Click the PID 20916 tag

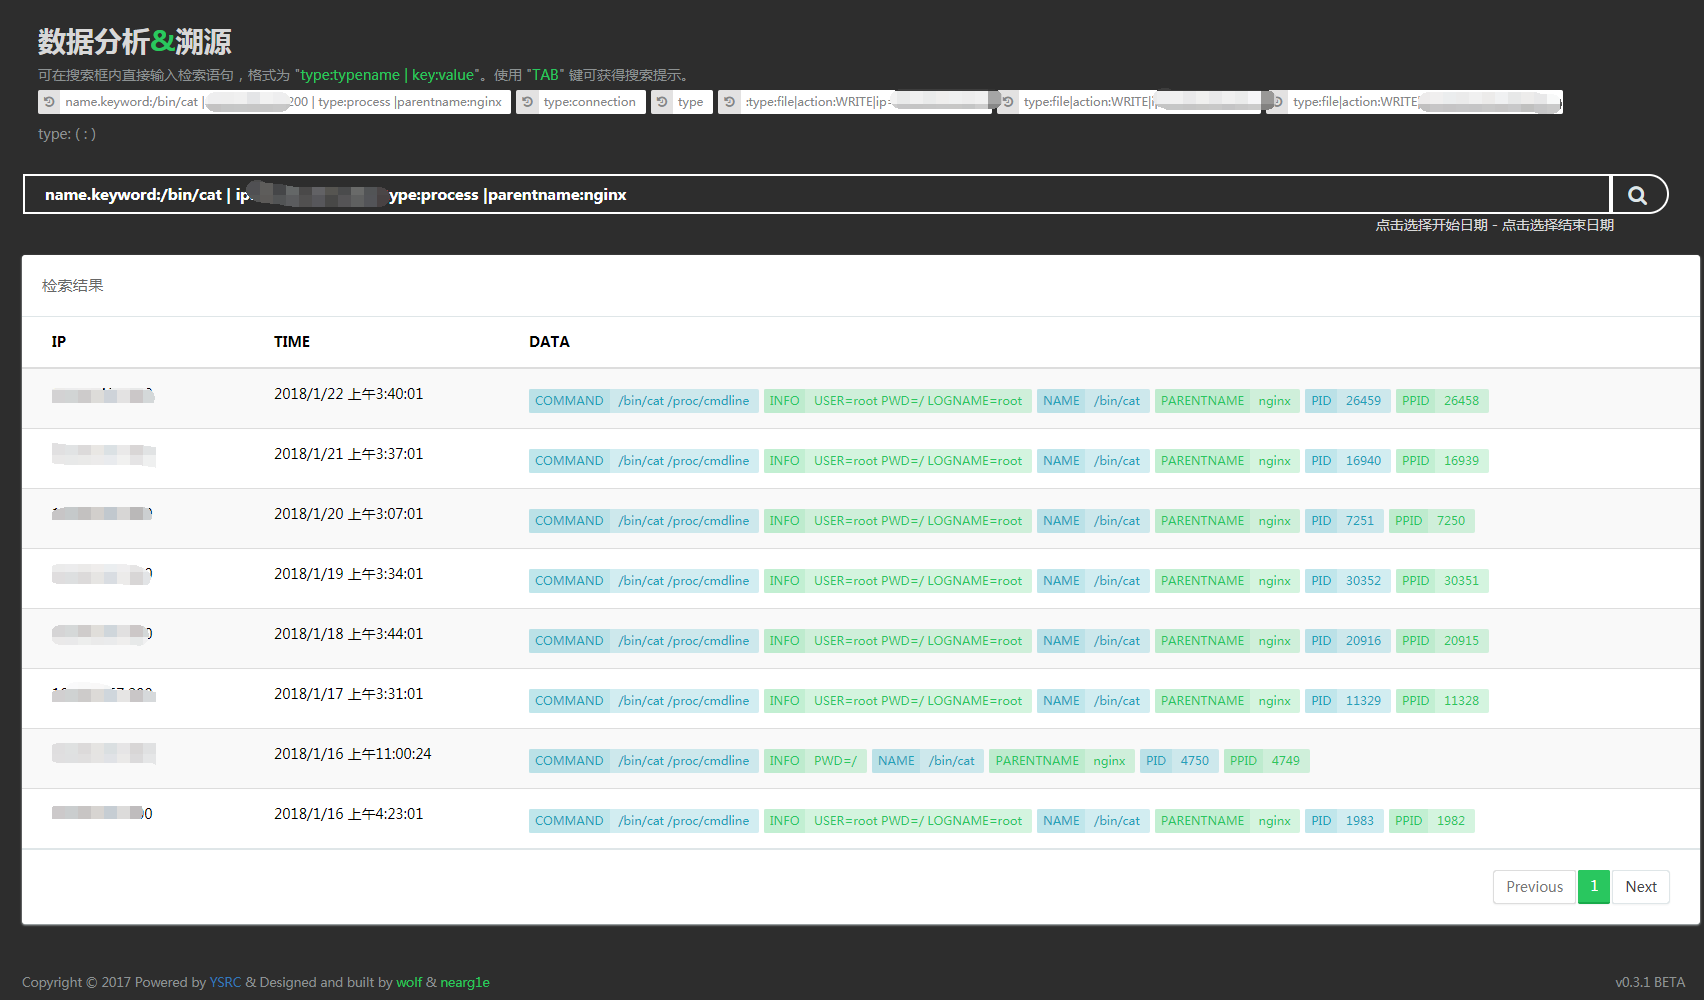1347,641
